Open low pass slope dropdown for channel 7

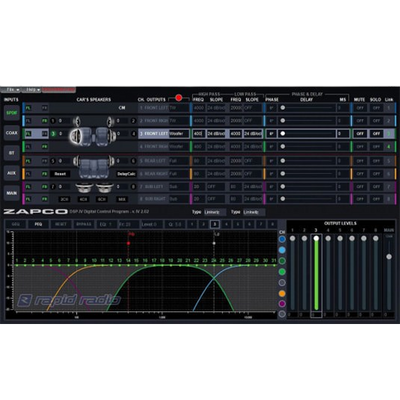[253, 187]
